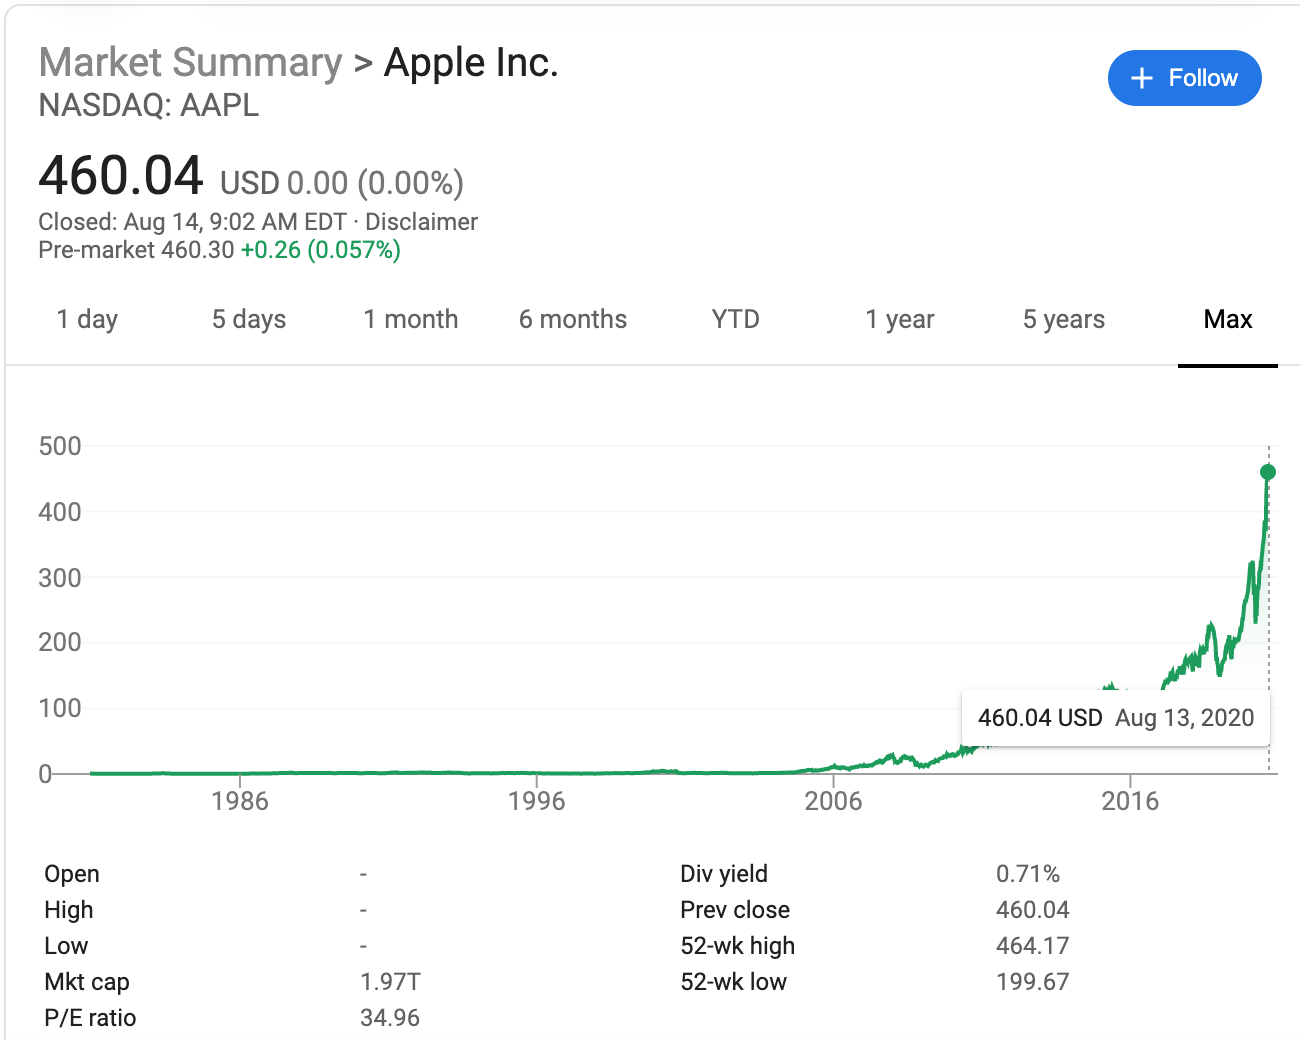Click the Aug 13 tooltip on the chart

pyautogui.click(x=1116, y=717)
